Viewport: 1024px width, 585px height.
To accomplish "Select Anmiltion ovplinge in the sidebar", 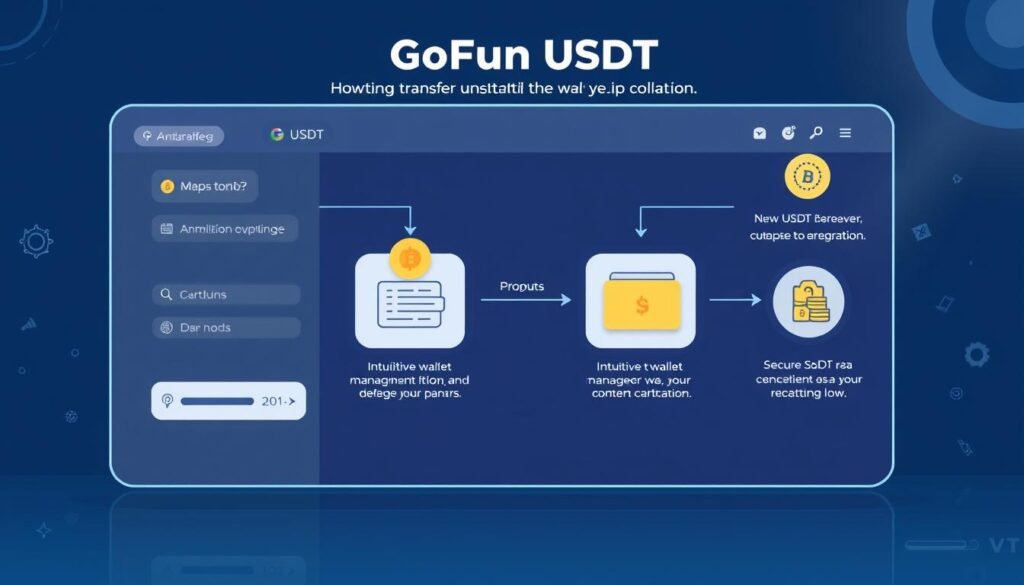I will click(x=224, y=229).
